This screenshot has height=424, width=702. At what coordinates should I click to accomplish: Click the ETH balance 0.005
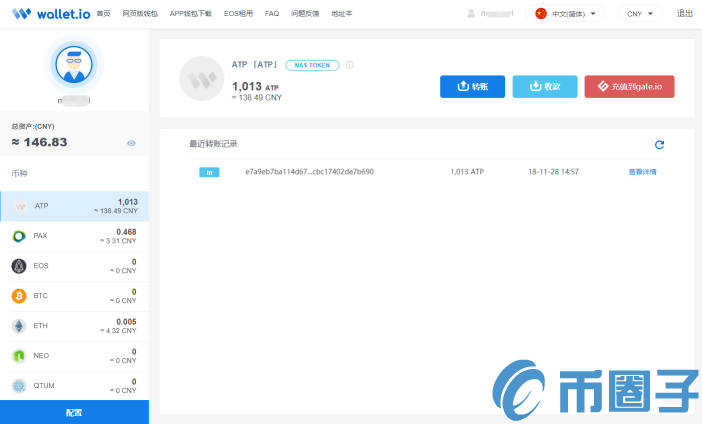pos(126,322)
